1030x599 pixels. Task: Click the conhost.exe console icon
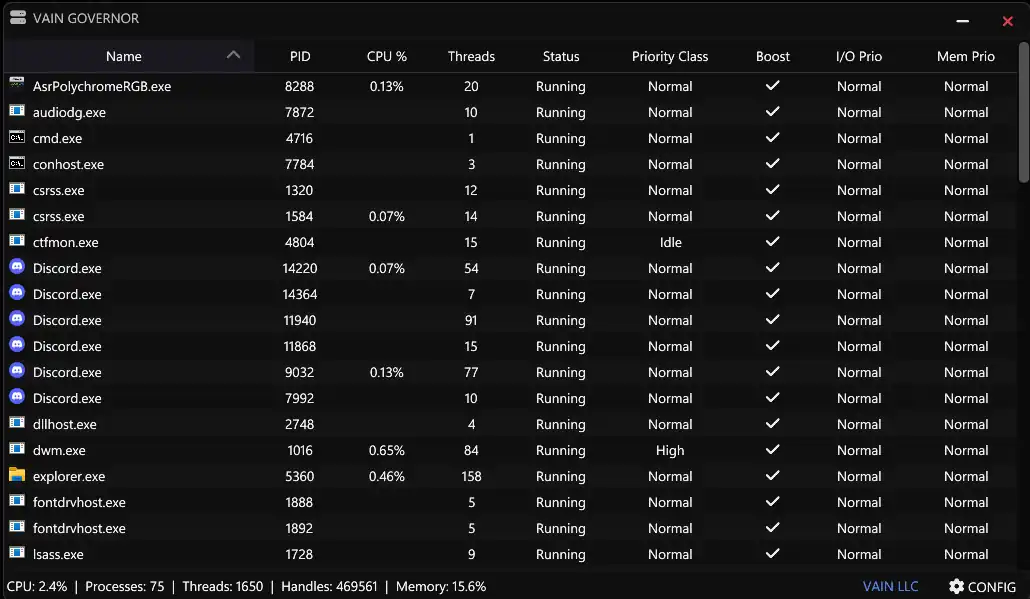coord(17,164)
